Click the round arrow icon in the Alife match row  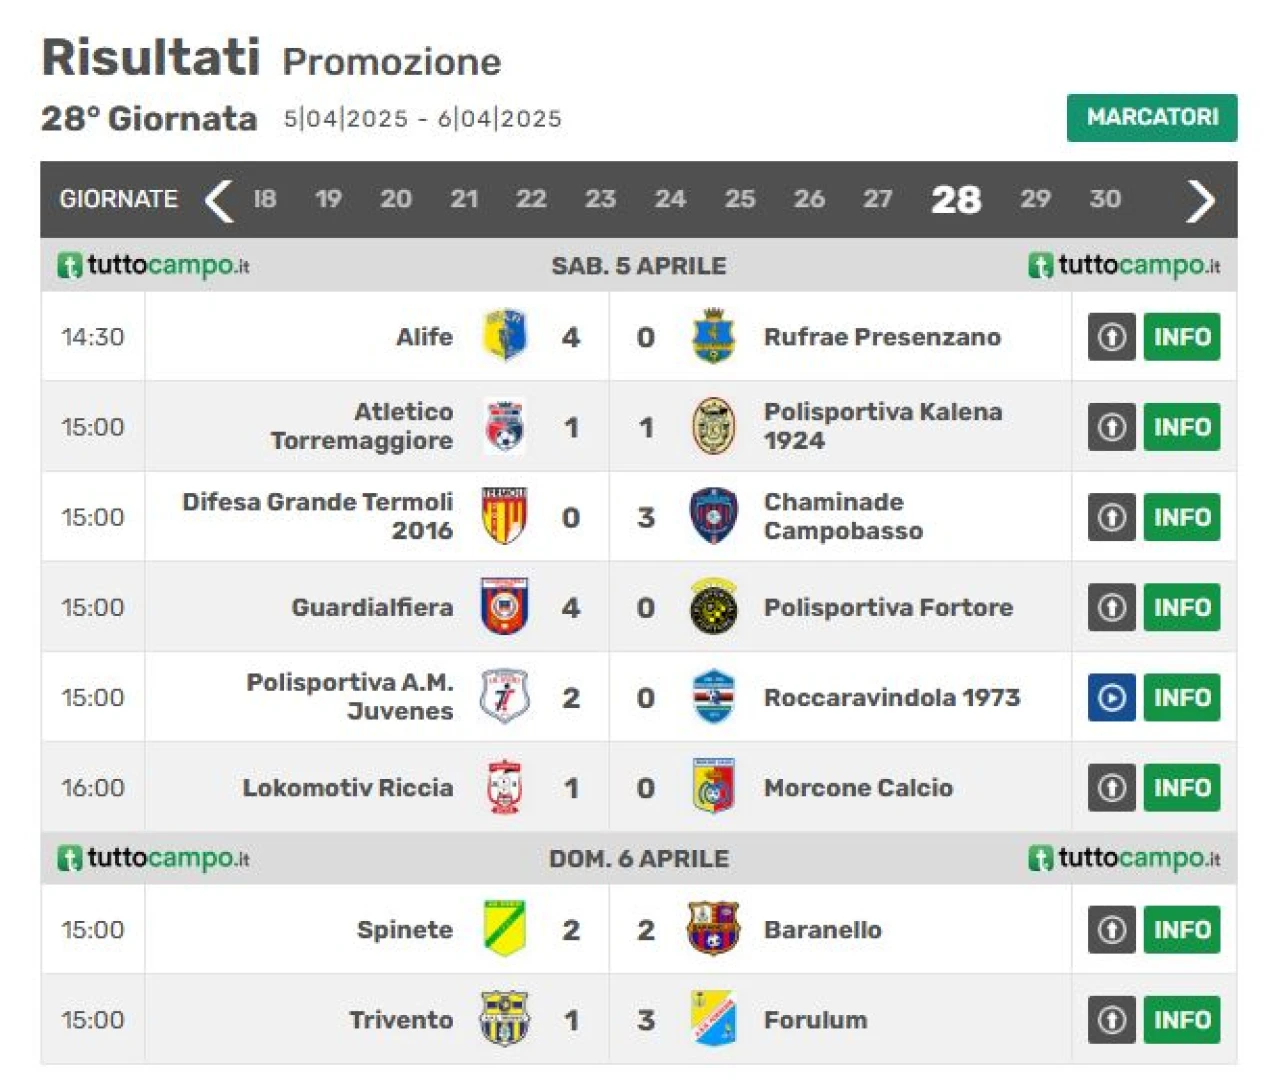click(1111, 337)
